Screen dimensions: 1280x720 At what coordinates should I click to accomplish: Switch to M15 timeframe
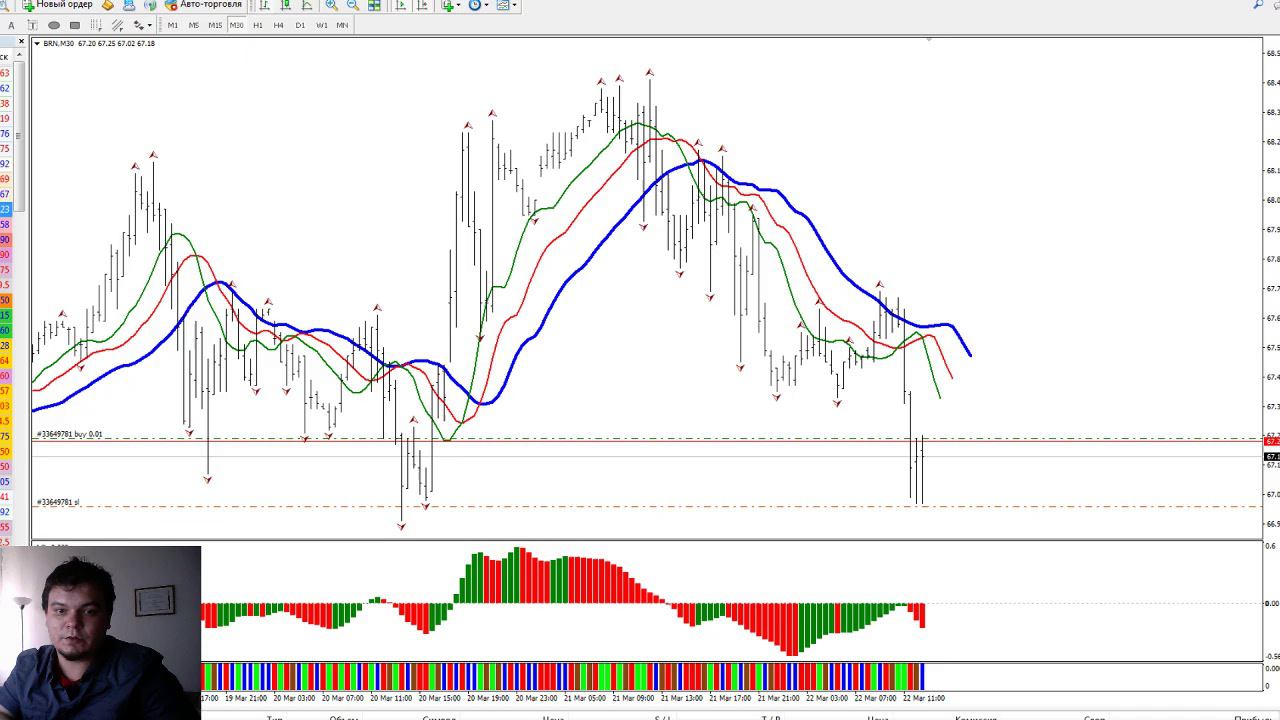(215, 25)
